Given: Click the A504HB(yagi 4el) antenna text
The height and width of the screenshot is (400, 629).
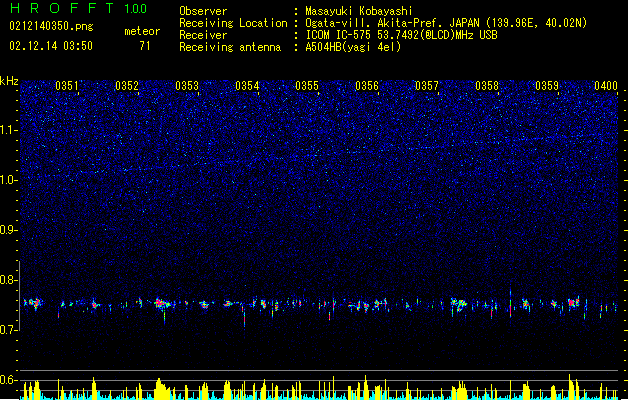Looking at the screenshot, I should pyautogui.click(x=353, y=47).
